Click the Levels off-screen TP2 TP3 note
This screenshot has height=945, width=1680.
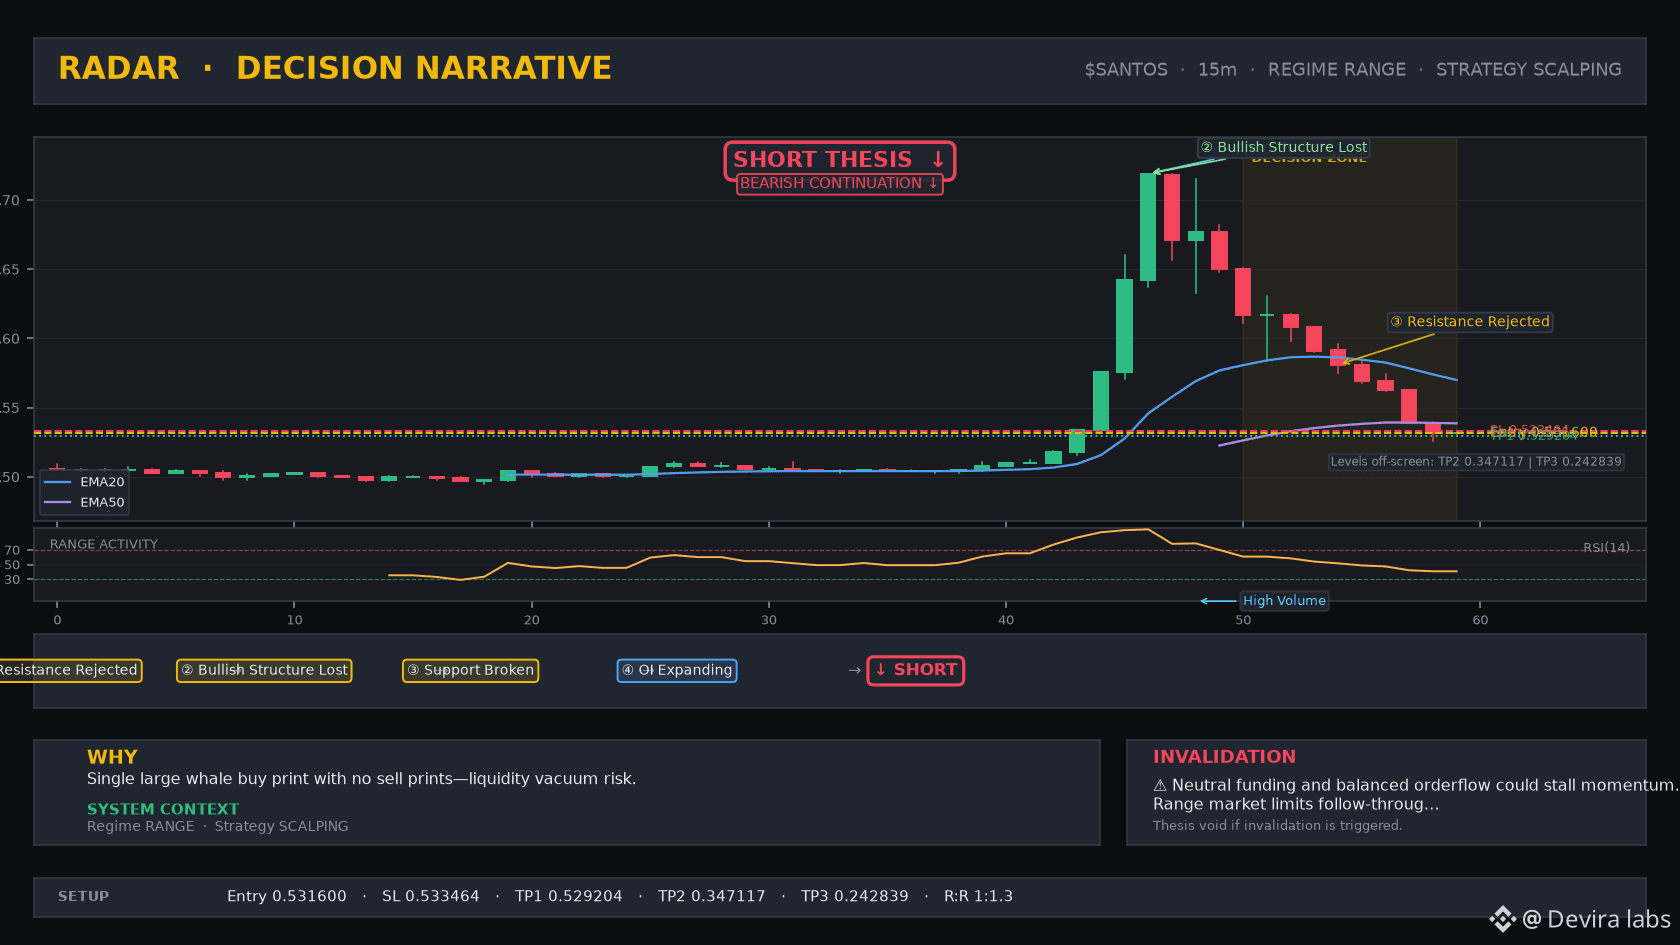[1476, 462]
